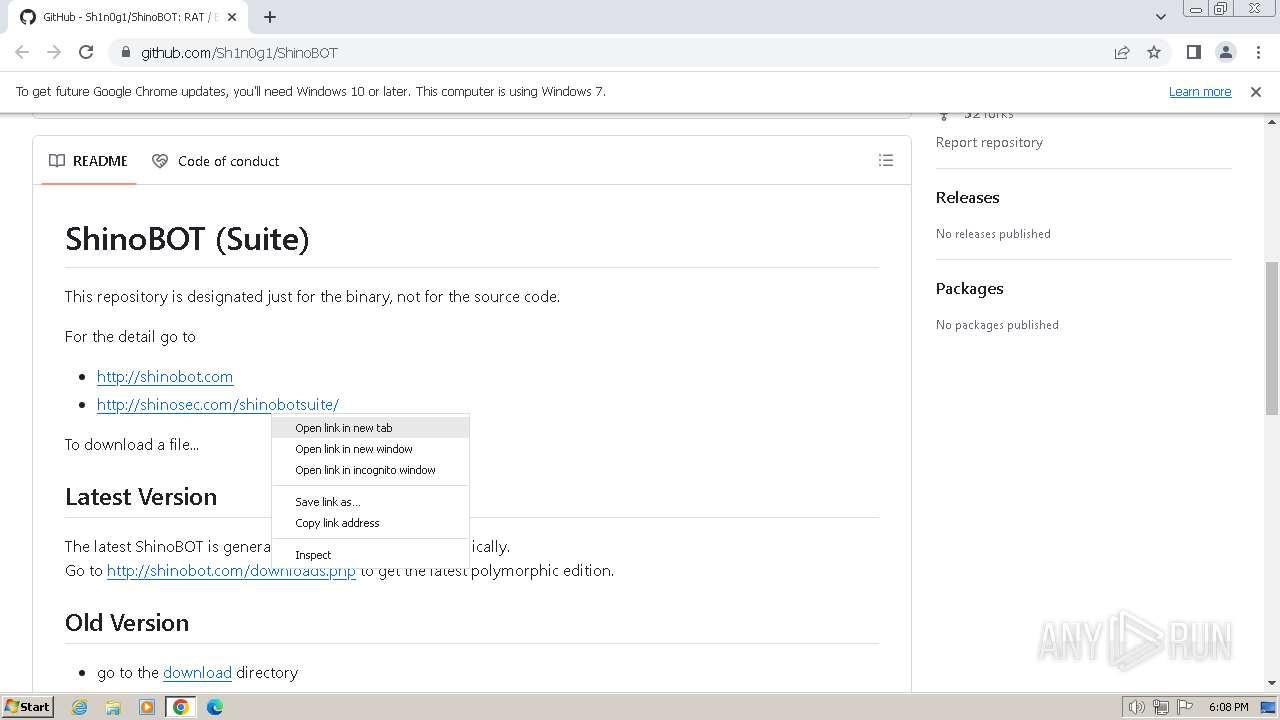This screenshot has width=1280, height=720.
Task: Launch Internet Explorer from taskbar
Action: (x=80, y=707)
